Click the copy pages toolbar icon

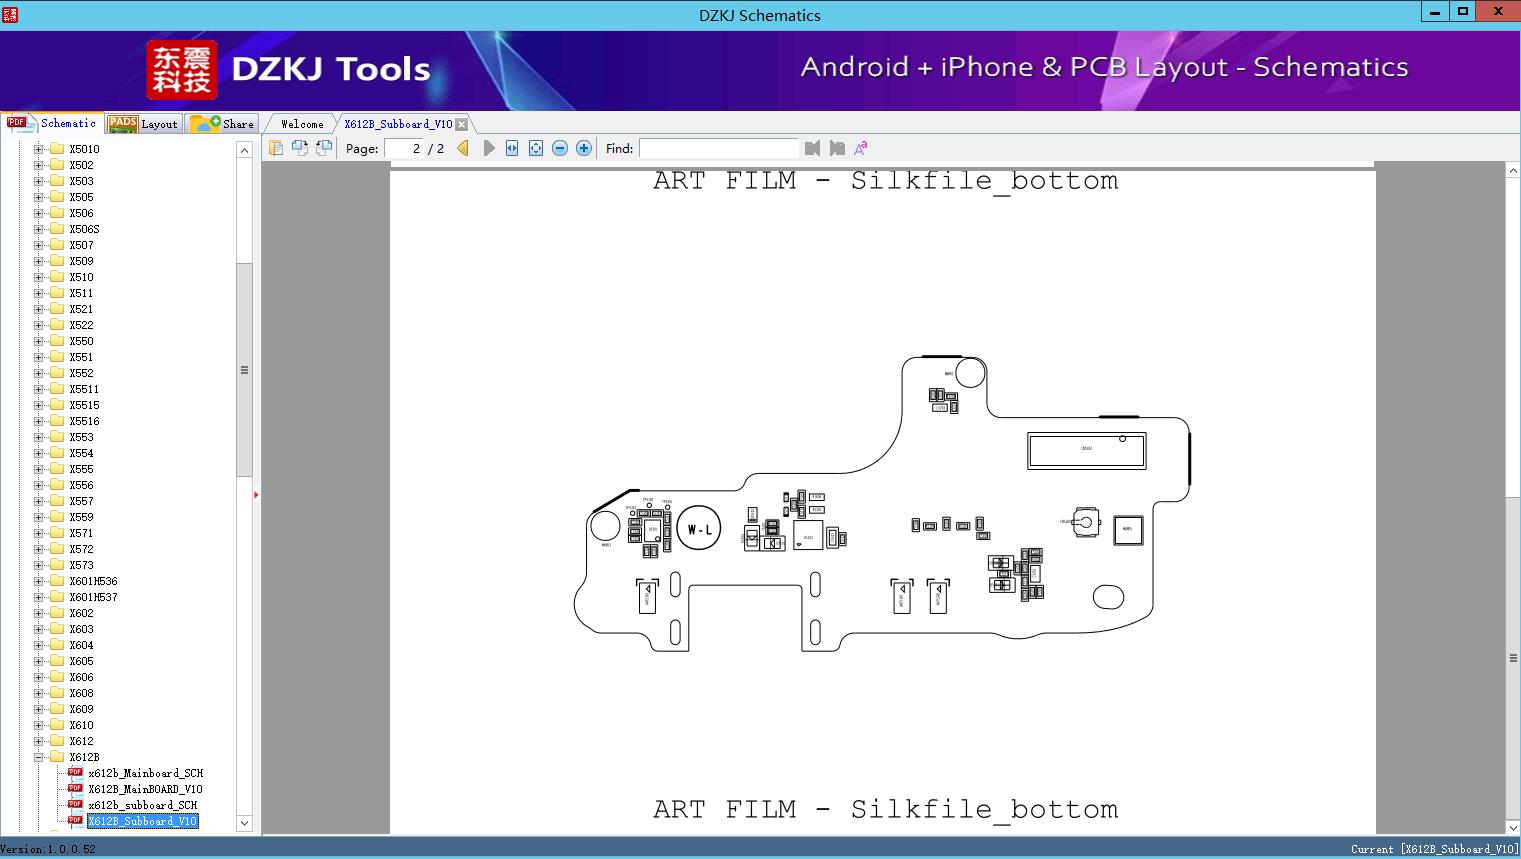point(276,148)
